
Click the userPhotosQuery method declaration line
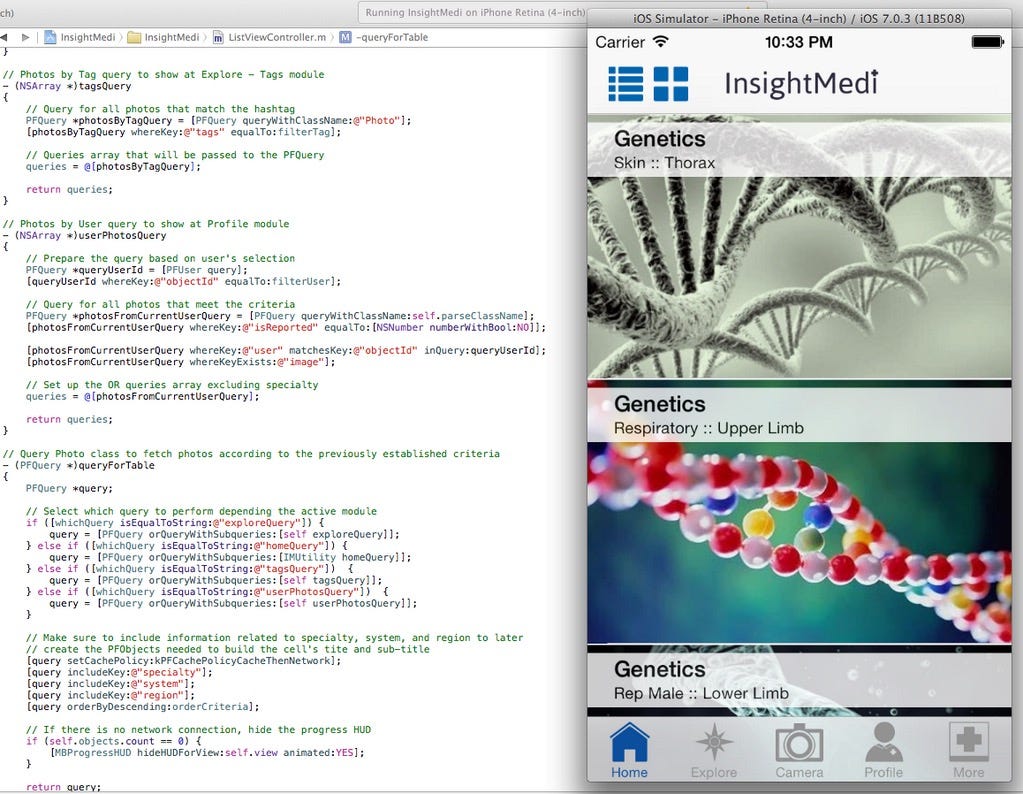pos(84,236)
